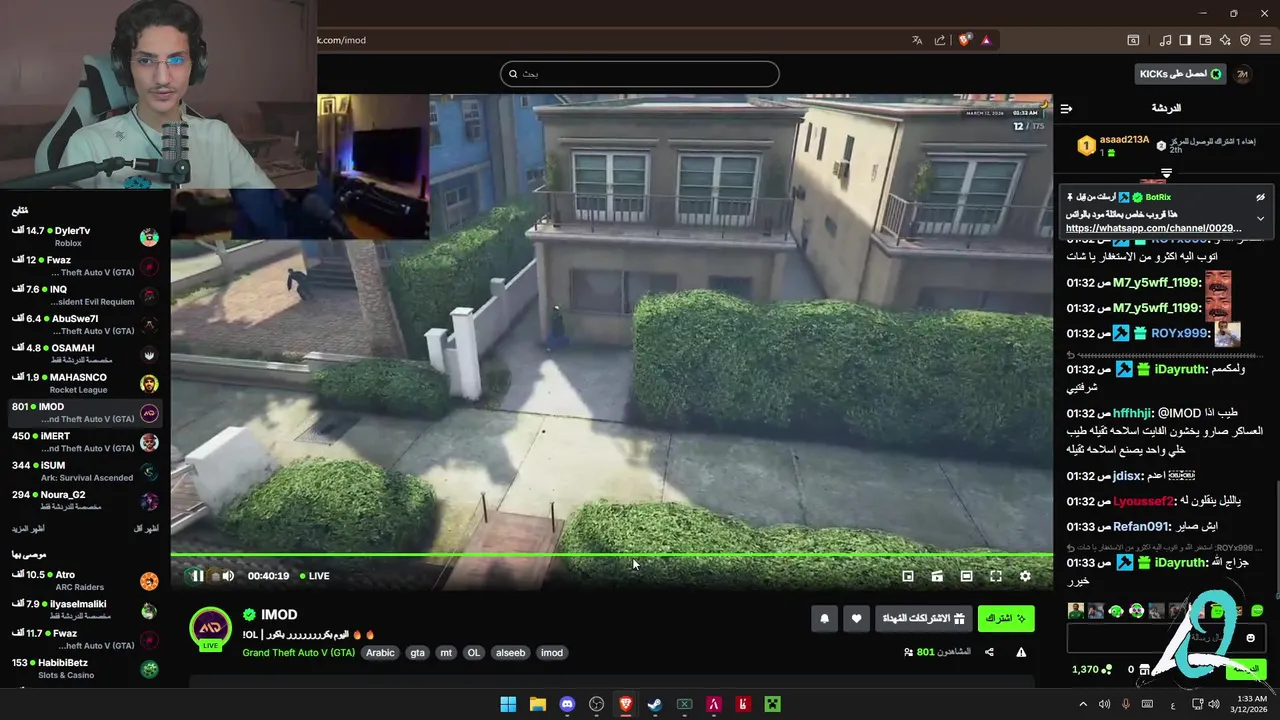Jump to LIVE in the player
This screenshot has height=720, width=1280.
pos(314,576)
